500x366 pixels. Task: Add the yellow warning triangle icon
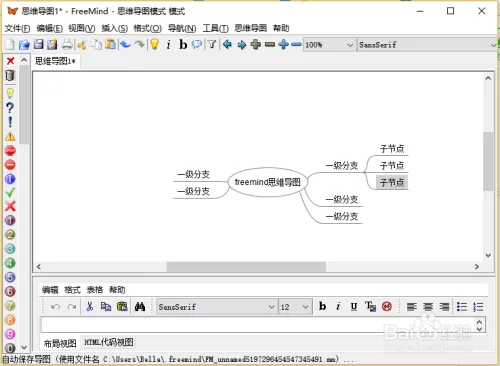(x=10, y=136)
